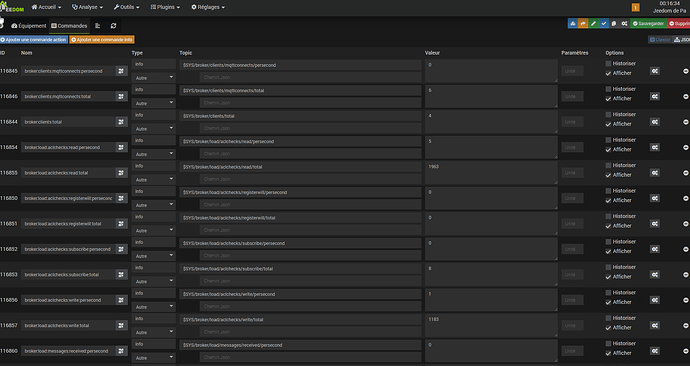
Task: Enable Historiser for command 116851
Action: pos(608,216)
